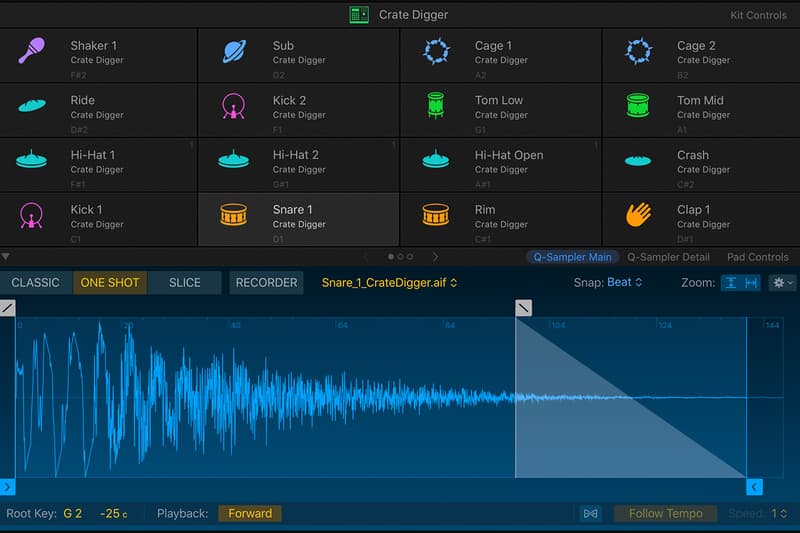Click the Sub planet pad icon
800x533 pixels.
pos(234,51)
